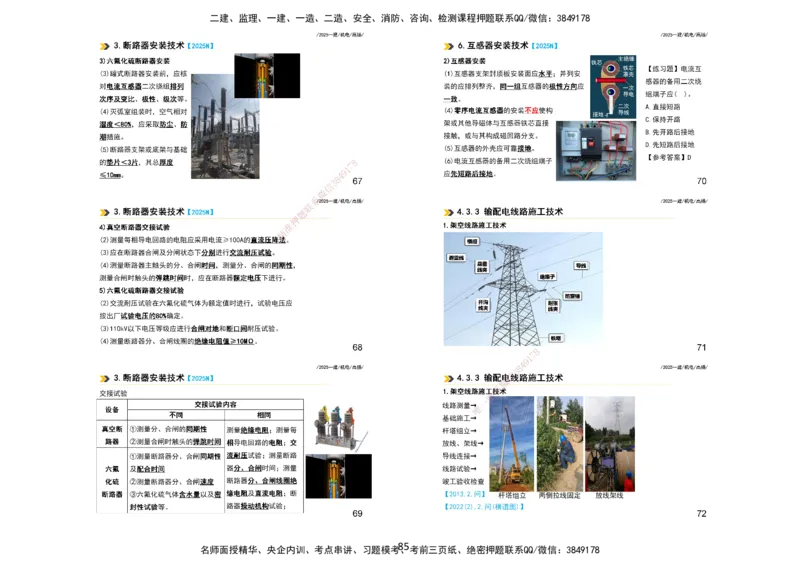Click the table header 交接试验内容
The width and height of the screenshot is (800, 566).
pyautogui.click(x=215, y=404)
